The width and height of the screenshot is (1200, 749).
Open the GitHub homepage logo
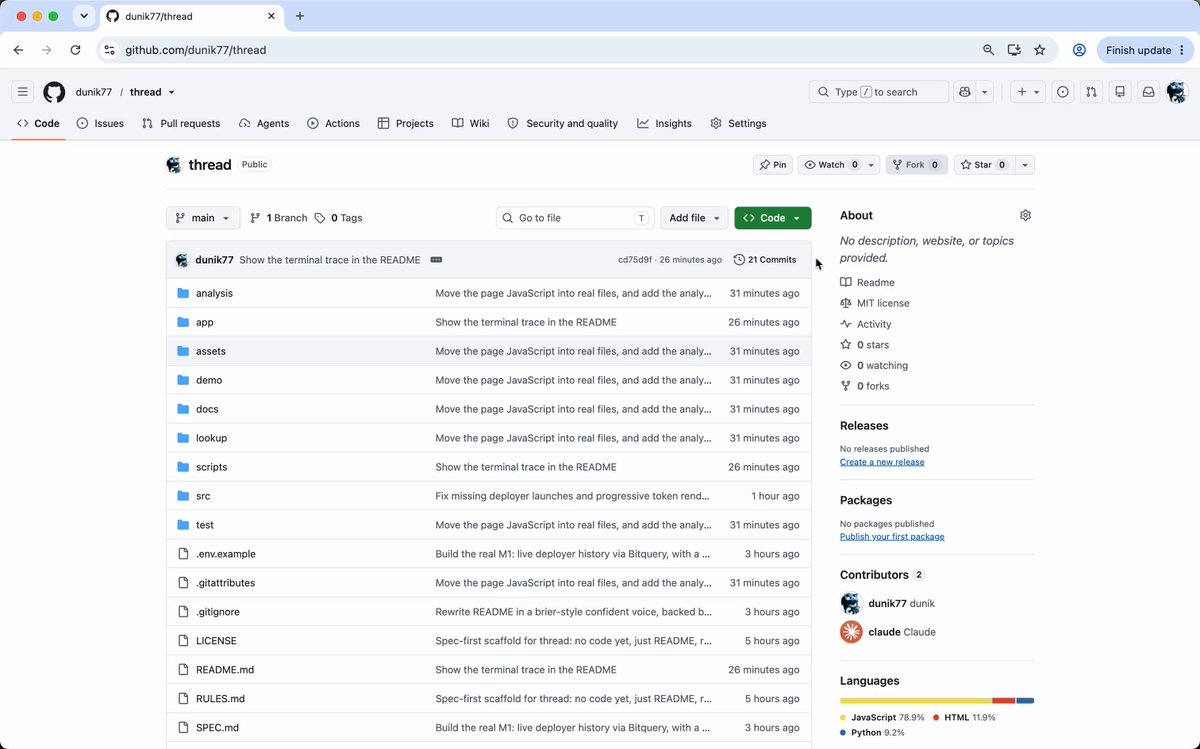click(x=54, y=92)
